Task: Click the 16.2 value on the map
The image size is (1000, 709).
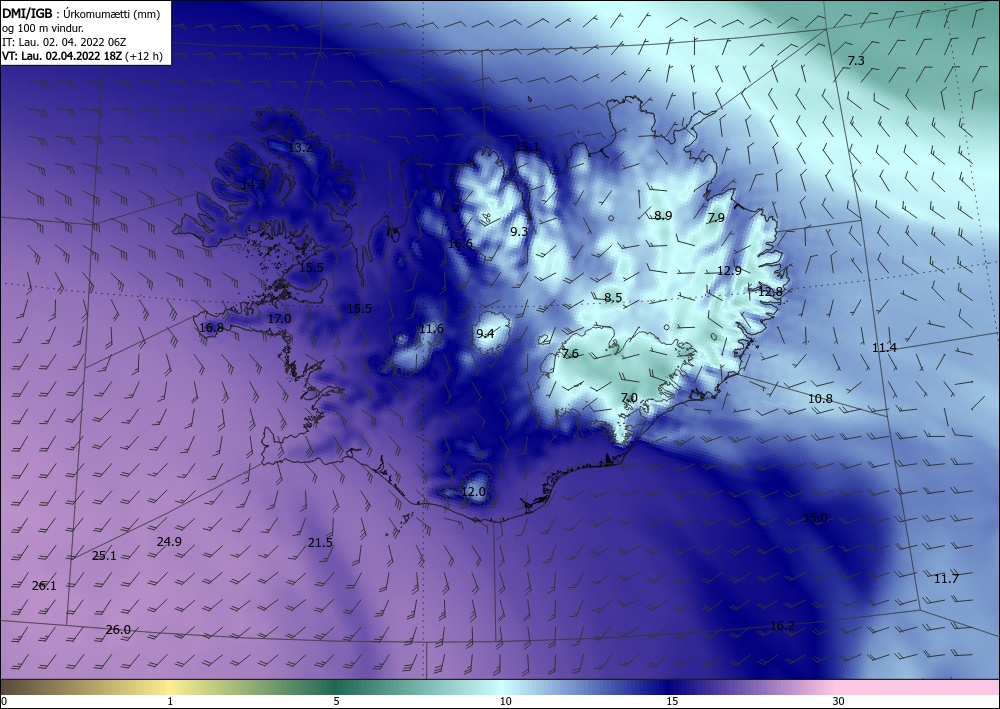Action: pyautogui.click(x=782, y=625)
